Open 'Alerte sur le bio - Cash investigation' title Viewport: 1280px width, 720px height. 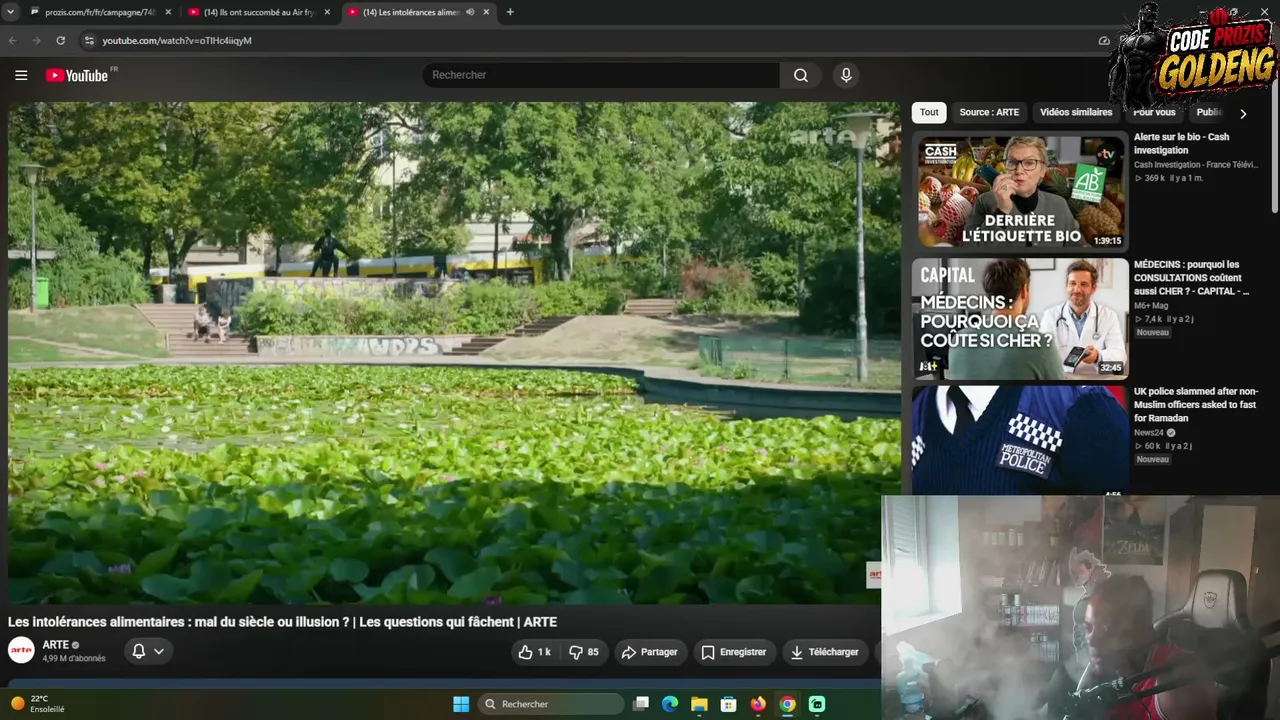click(x=1182, y=143)
